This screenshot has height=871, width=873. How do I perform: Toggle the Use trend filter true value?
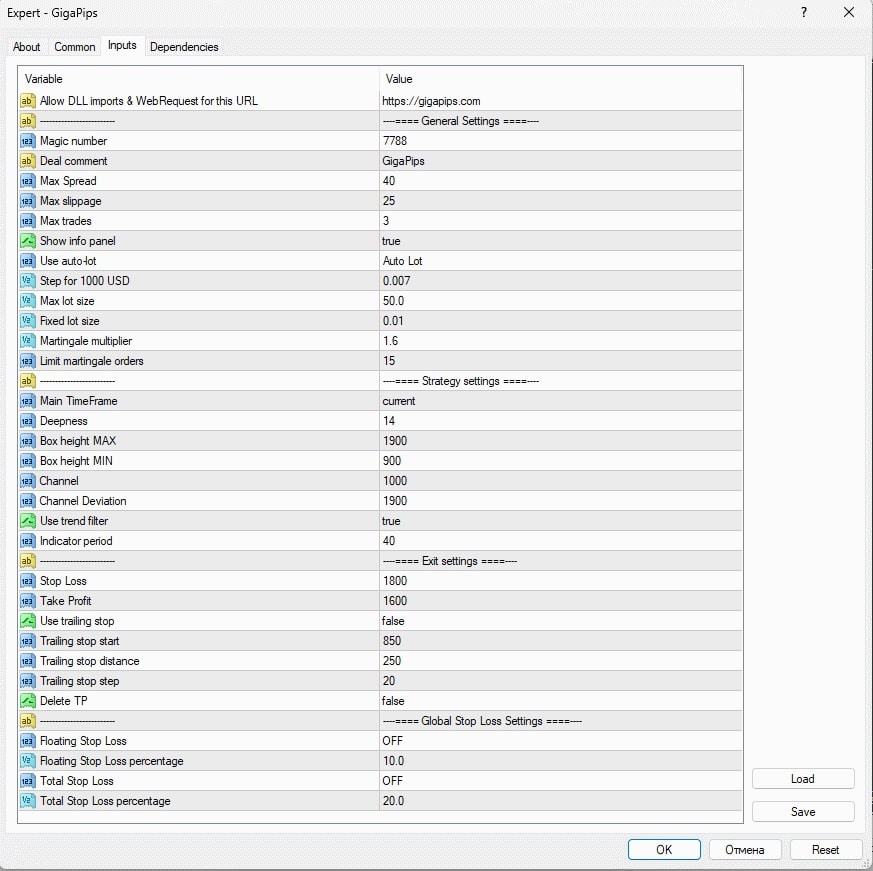(x=561, y=521)
